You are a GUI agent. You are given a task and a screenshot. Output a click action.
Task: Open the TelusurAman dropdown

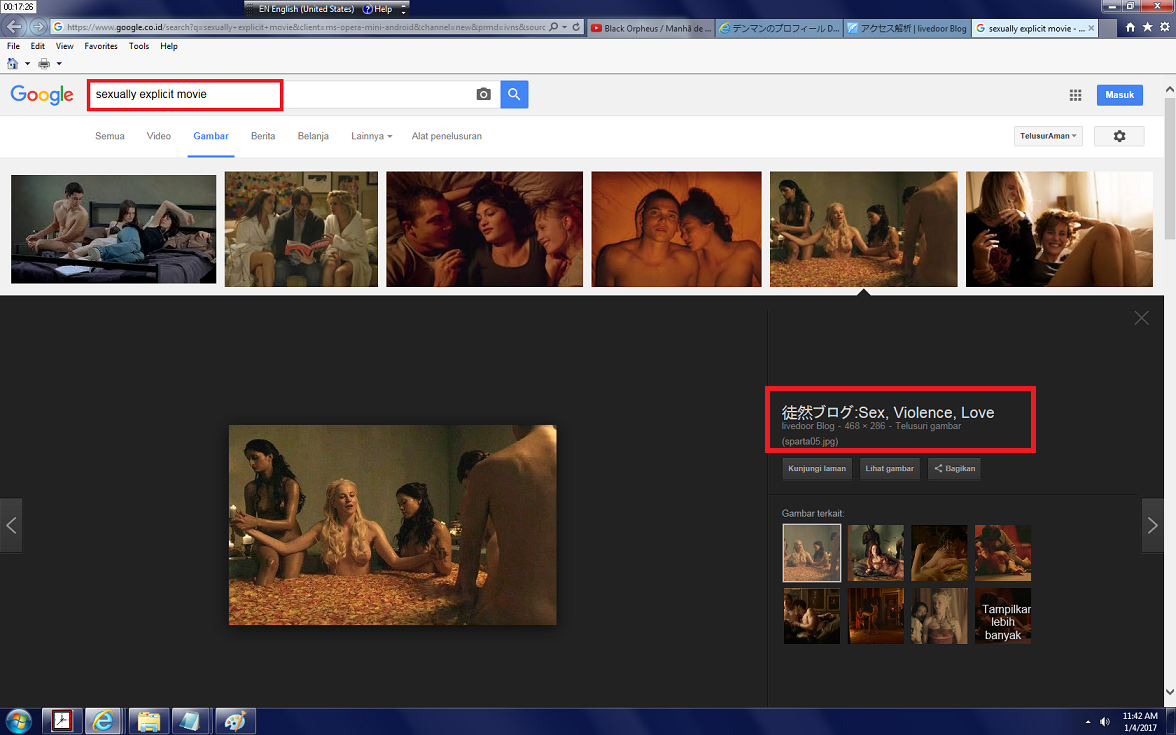[1048, 136]
